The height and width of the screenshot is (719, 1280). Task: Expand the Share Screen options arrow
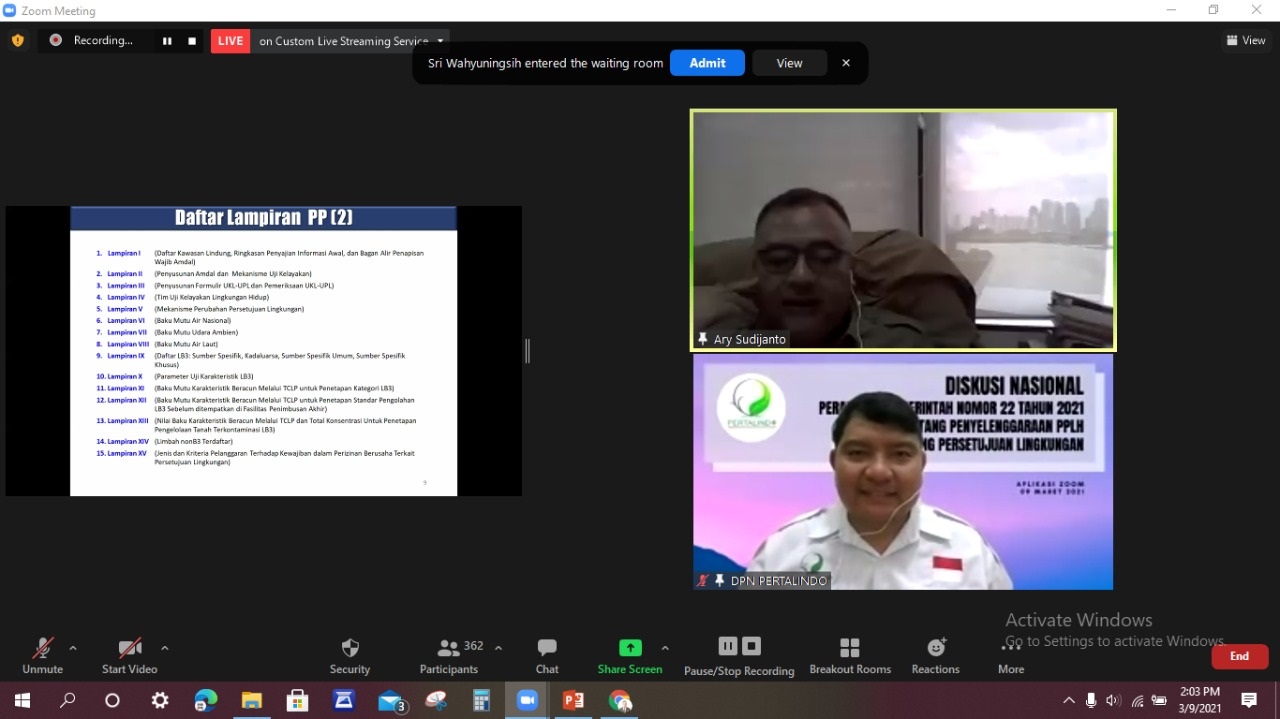(x=665, y=648)
